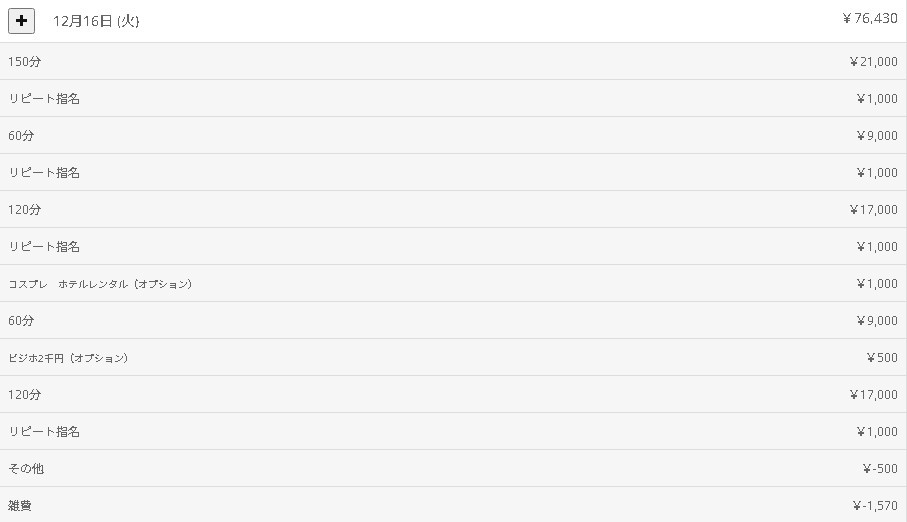
Task: Click the ¥21,000 amount
Action: point(873,62)
